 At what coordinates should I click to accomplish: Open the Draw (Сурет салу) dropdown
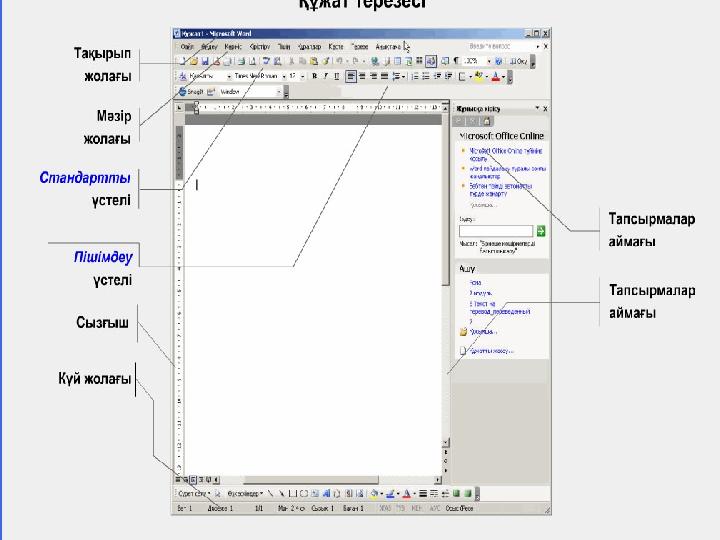pyautogui.click(x=193, y=494)
